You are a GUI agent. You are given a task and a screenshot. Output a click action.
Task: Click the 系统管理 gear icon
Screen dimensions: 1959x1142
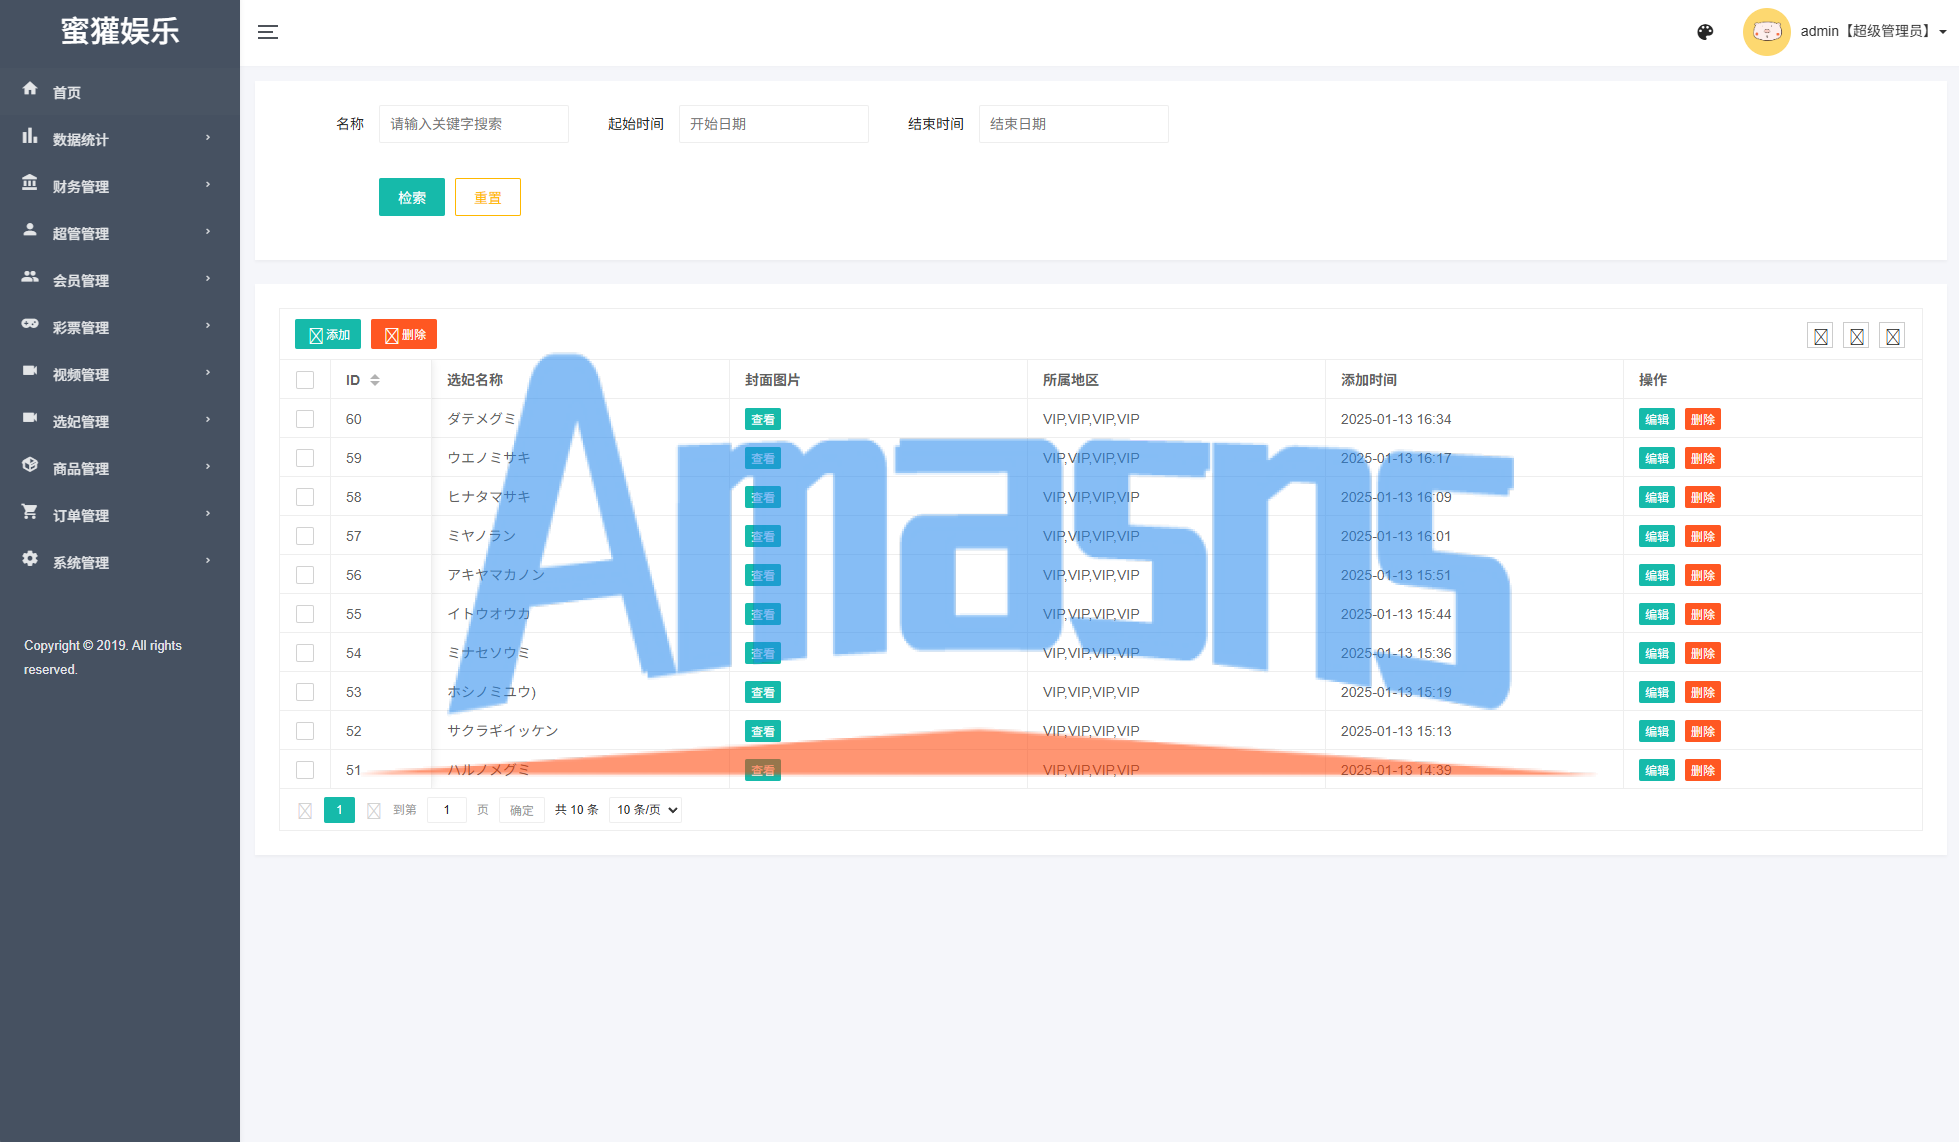[30, 559]
